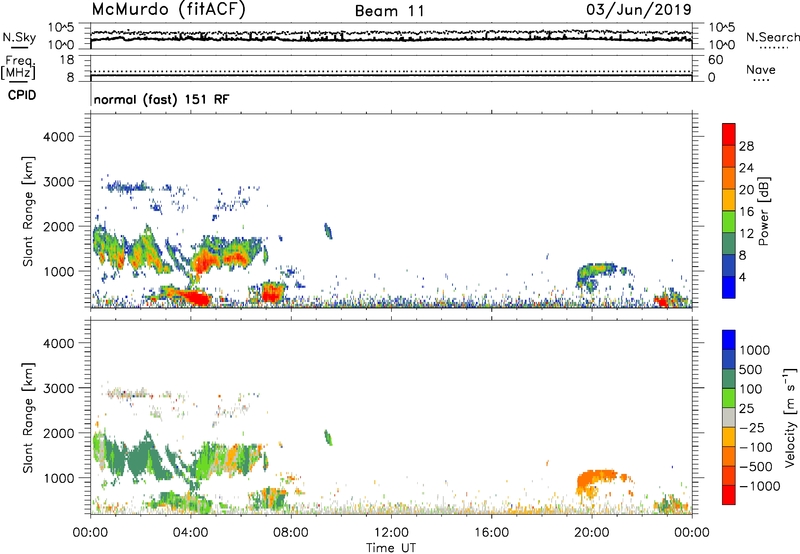Screen dimensions: 800x554
Task: Click the 'N.Search' legend label
Action: pos(772,37)
